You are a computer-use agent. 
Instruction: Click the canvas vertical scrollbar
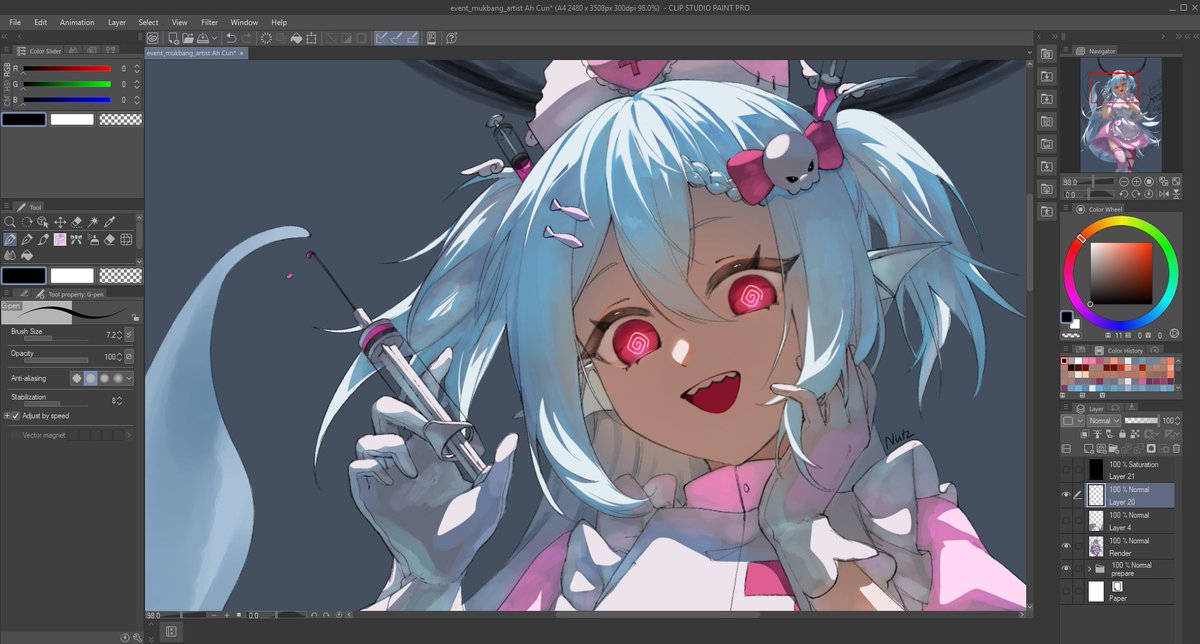pyautogui.click(x=1029, y=245)
